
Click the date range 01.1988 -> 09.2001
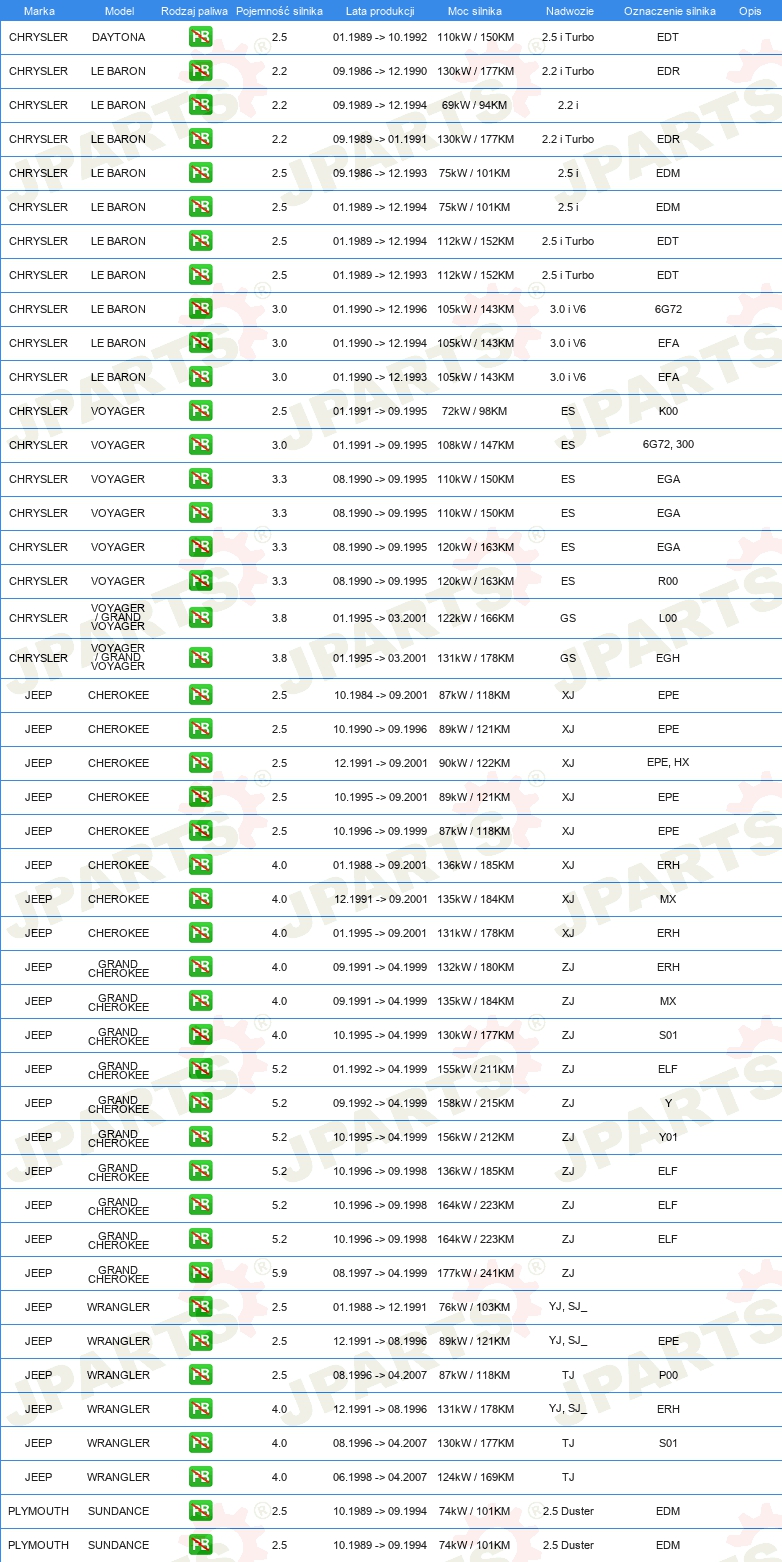(380, 866)
